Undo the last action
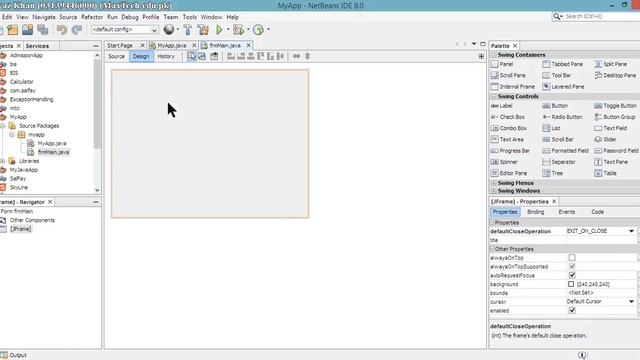 coord(62,30)
